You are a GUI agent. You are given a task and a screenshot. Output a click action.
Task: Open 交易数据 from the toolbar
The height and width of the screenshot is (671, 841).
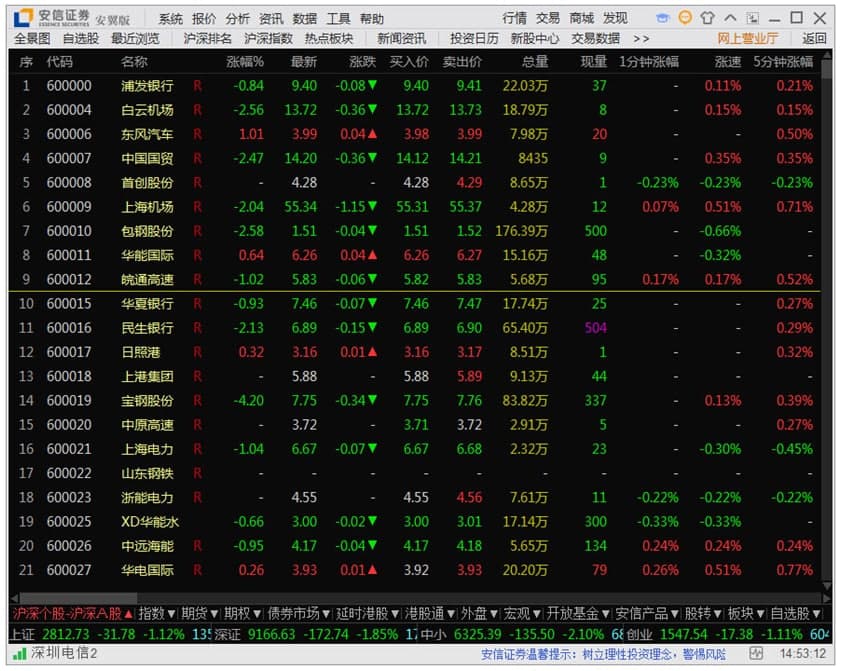[595, 39]
